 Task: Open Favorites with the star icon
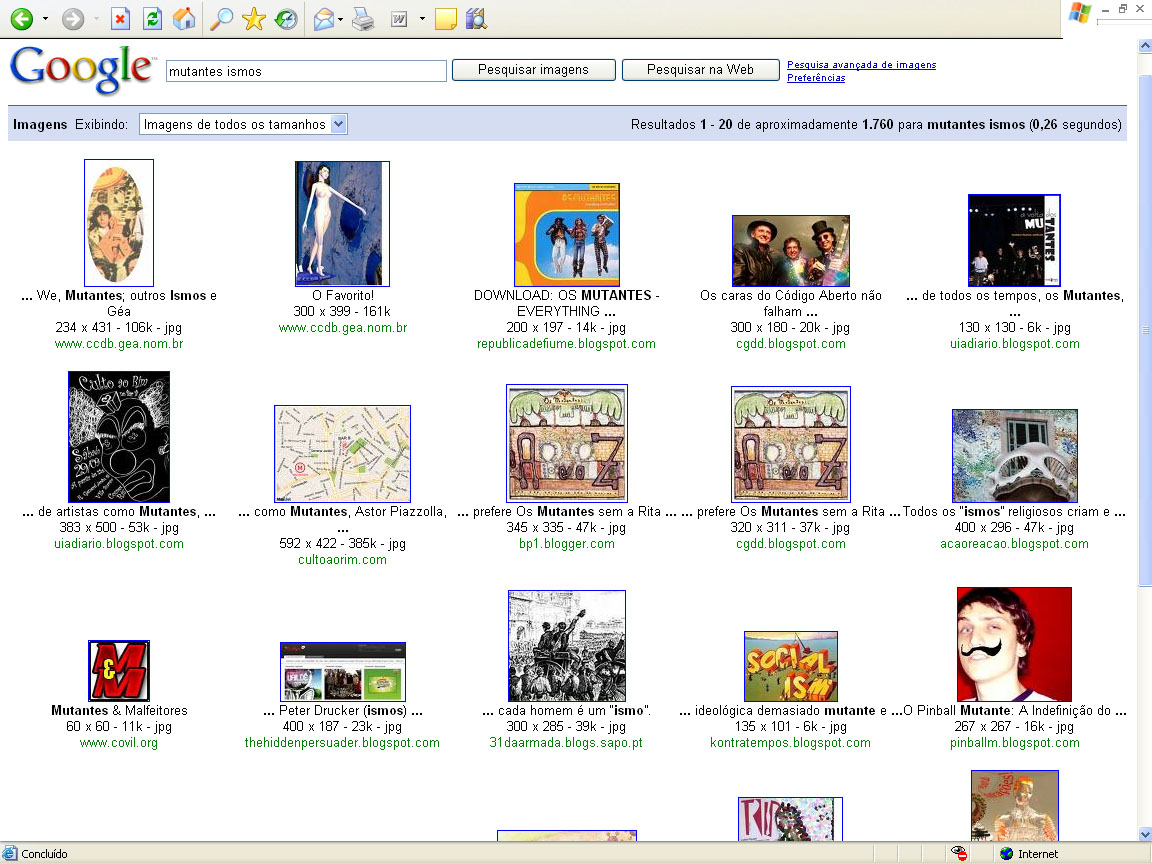pyautogui.click(x=254, y=19)
